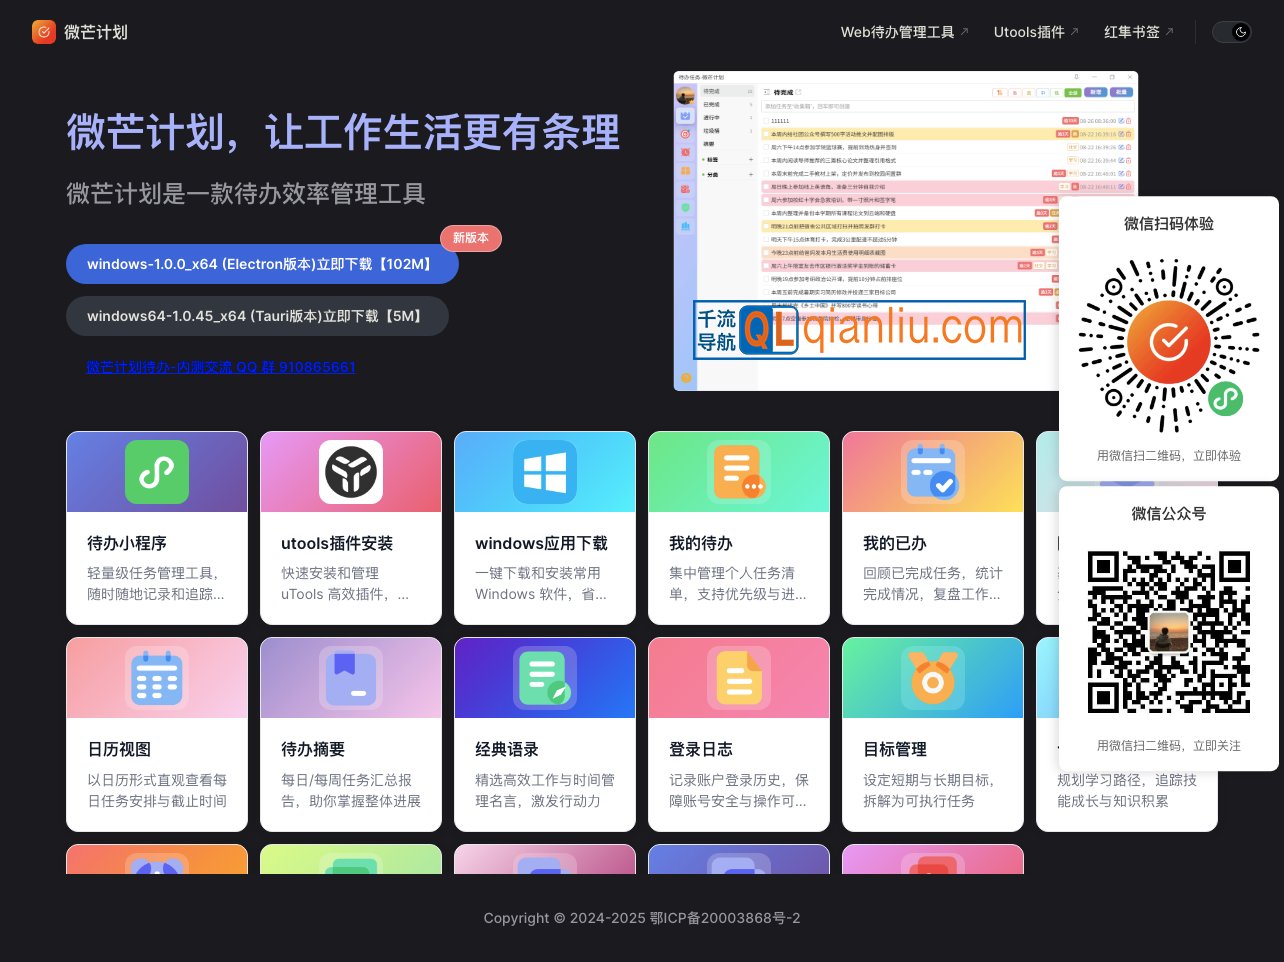Toggle the dark mode switch
Viewport: 1284px width, 962px height.
point(1231,32)
